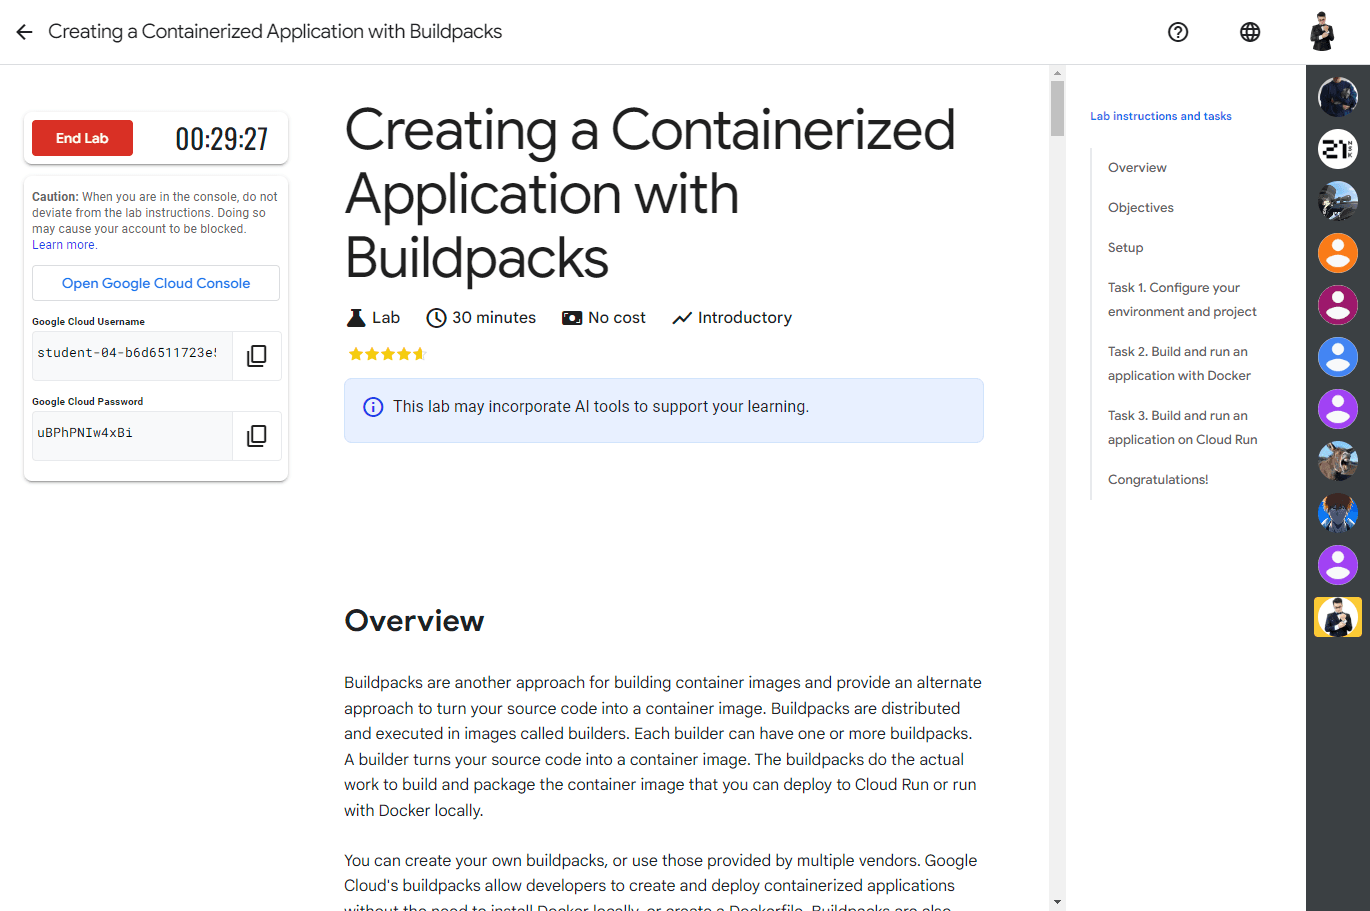Click the content scrollbar up arrow
The image size is (1370, 911).
[x=1057, y=73]
